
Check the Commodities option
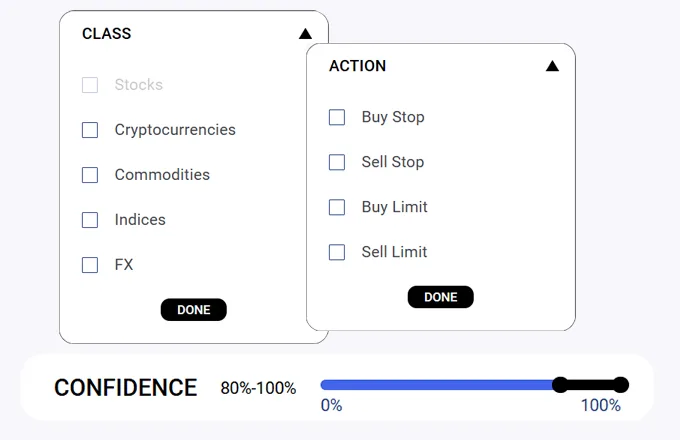click(90, 175)
